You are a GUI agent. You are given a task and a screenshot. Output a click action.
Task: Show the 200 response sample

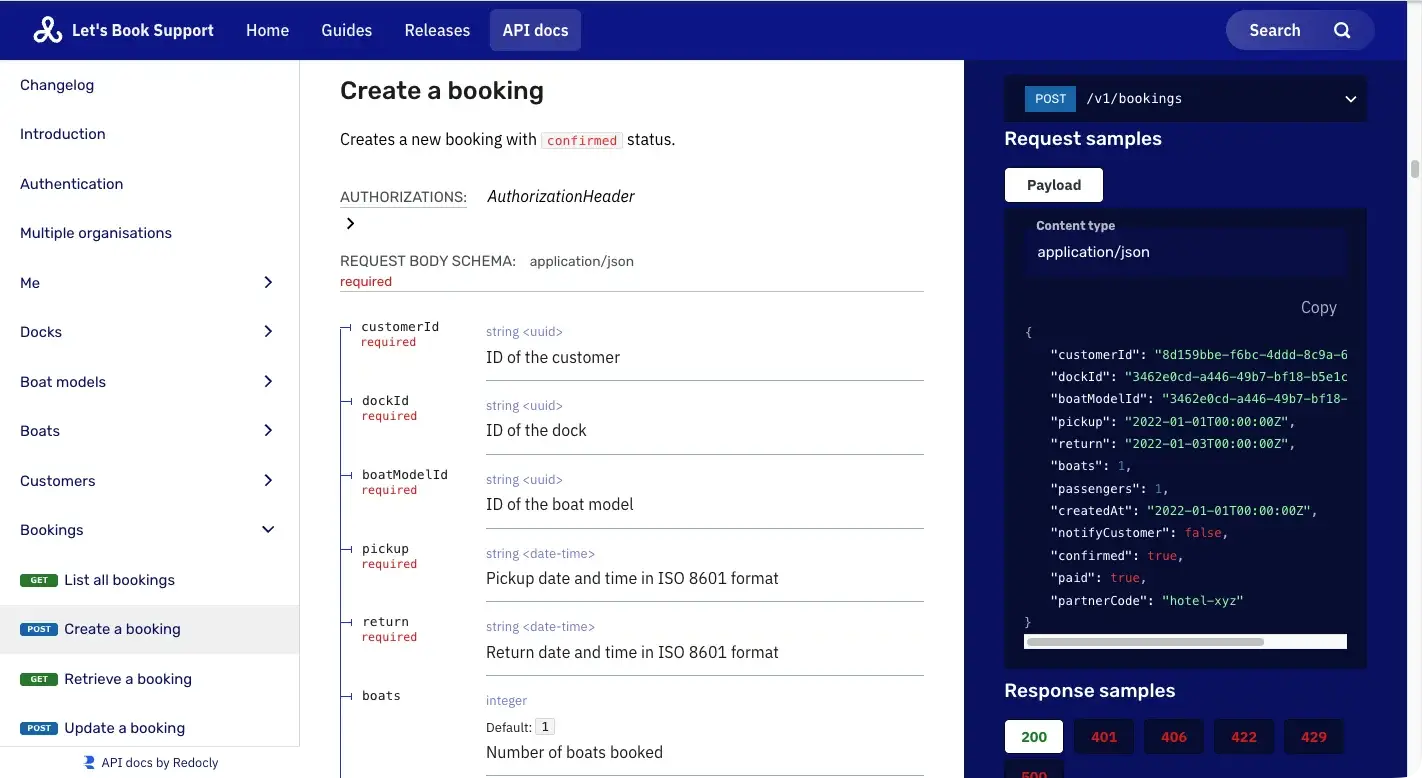coord(1034,737)
